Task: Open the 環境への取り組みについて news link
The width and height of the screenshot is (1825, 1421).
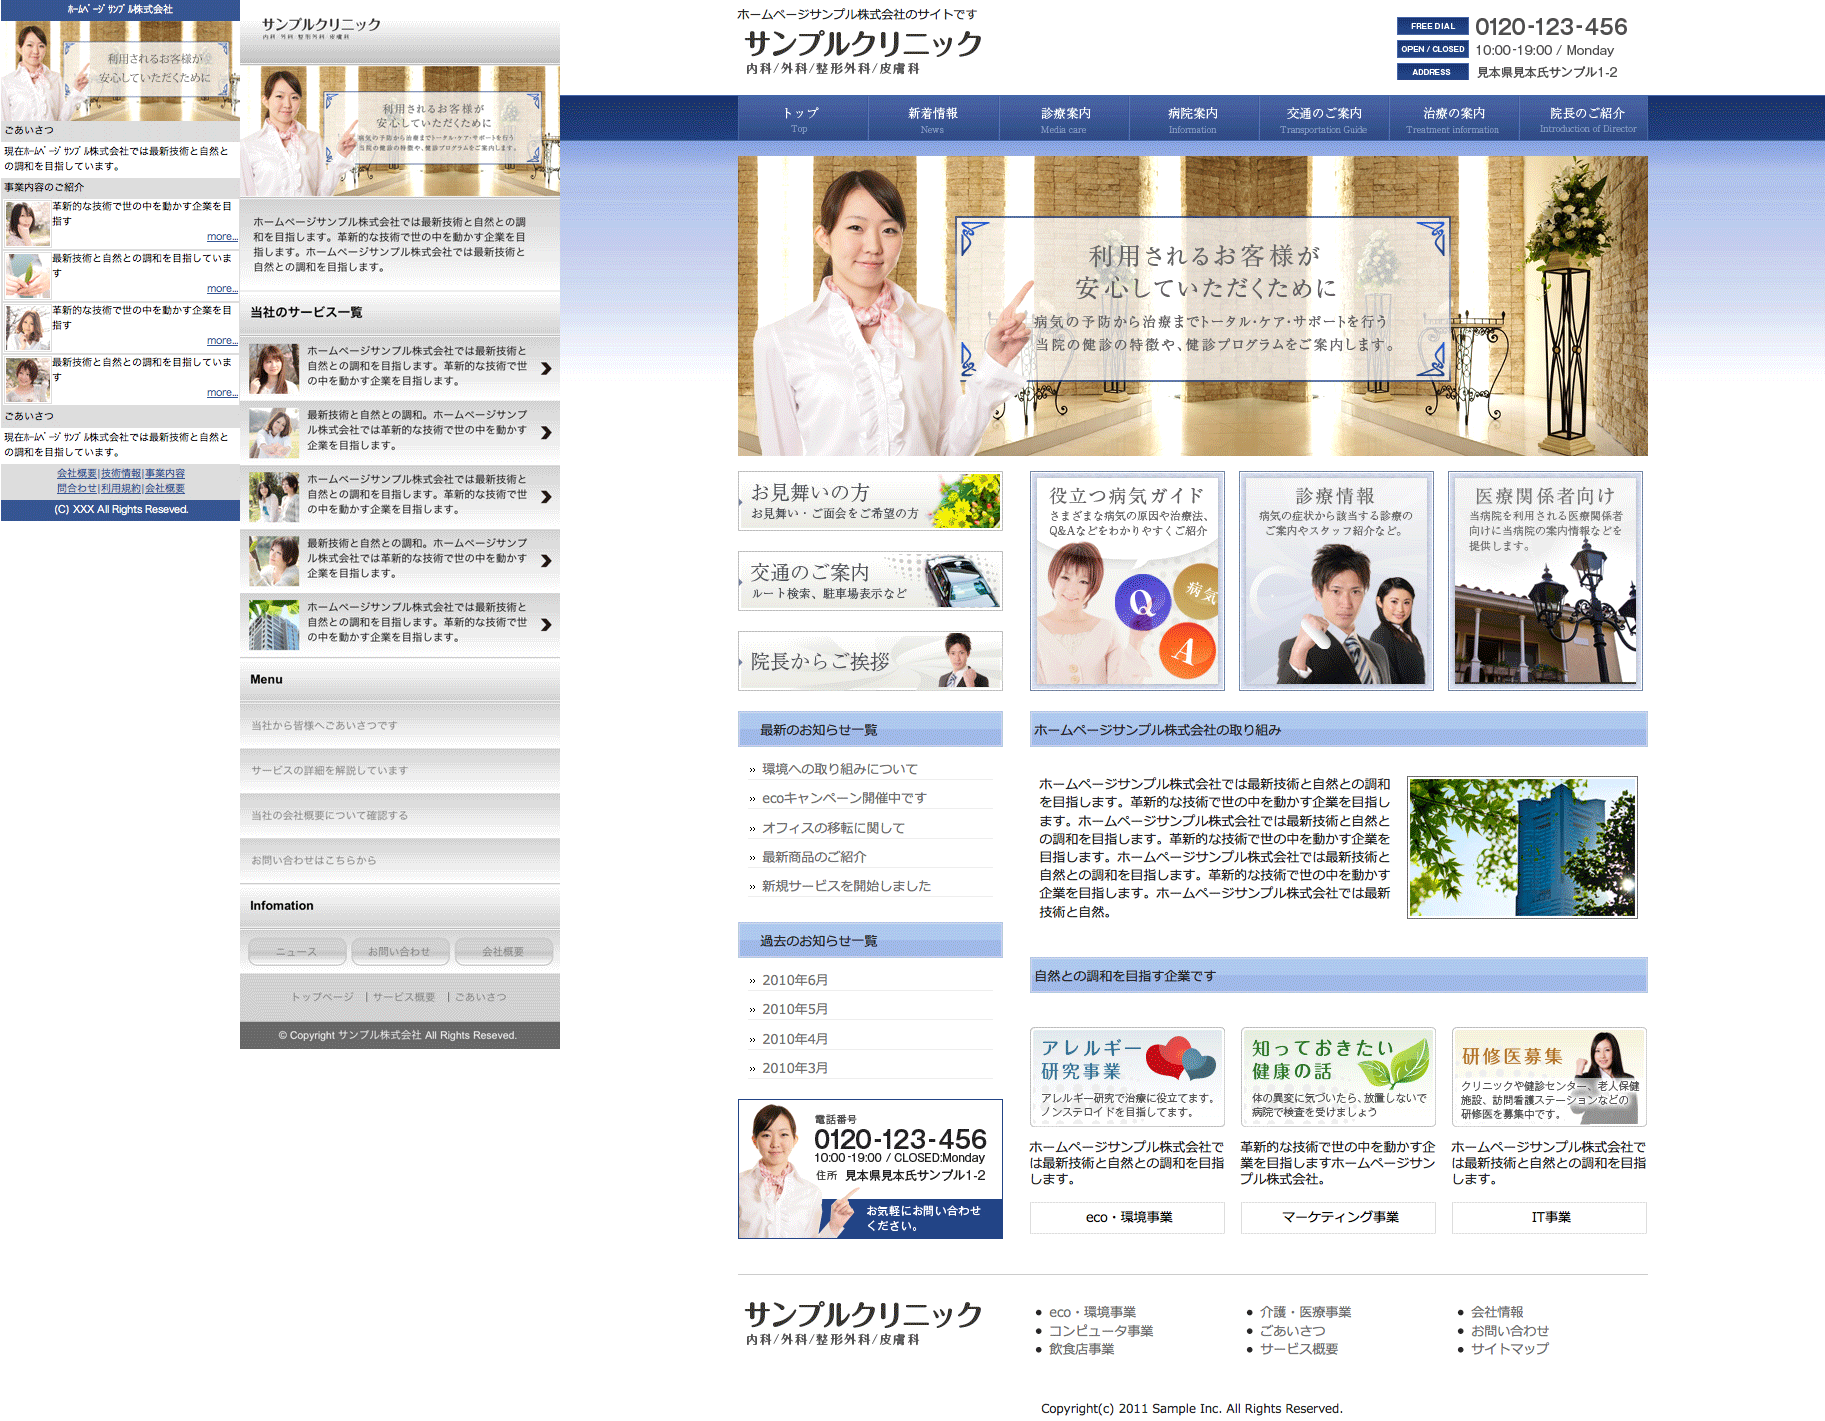Action: coord(839,769)
